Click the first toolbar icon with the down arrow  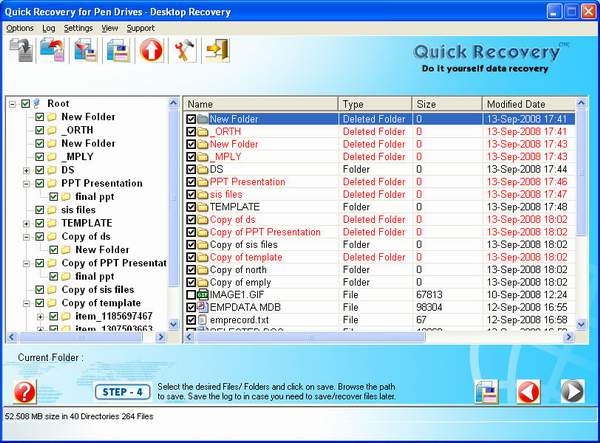point(22,50)
